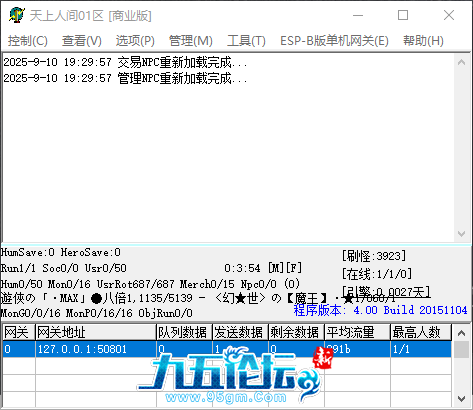Open the 控制(C) menu

point(28,41)
